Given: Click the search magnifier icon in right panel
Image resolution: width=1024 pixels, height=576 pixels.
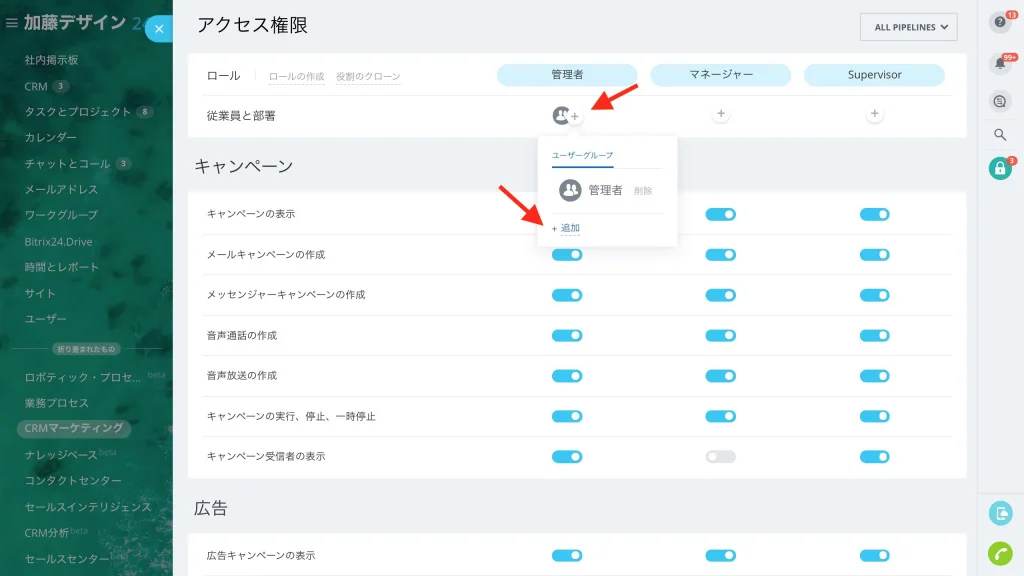Looking at the screenshot, I should click(1000, 135).
